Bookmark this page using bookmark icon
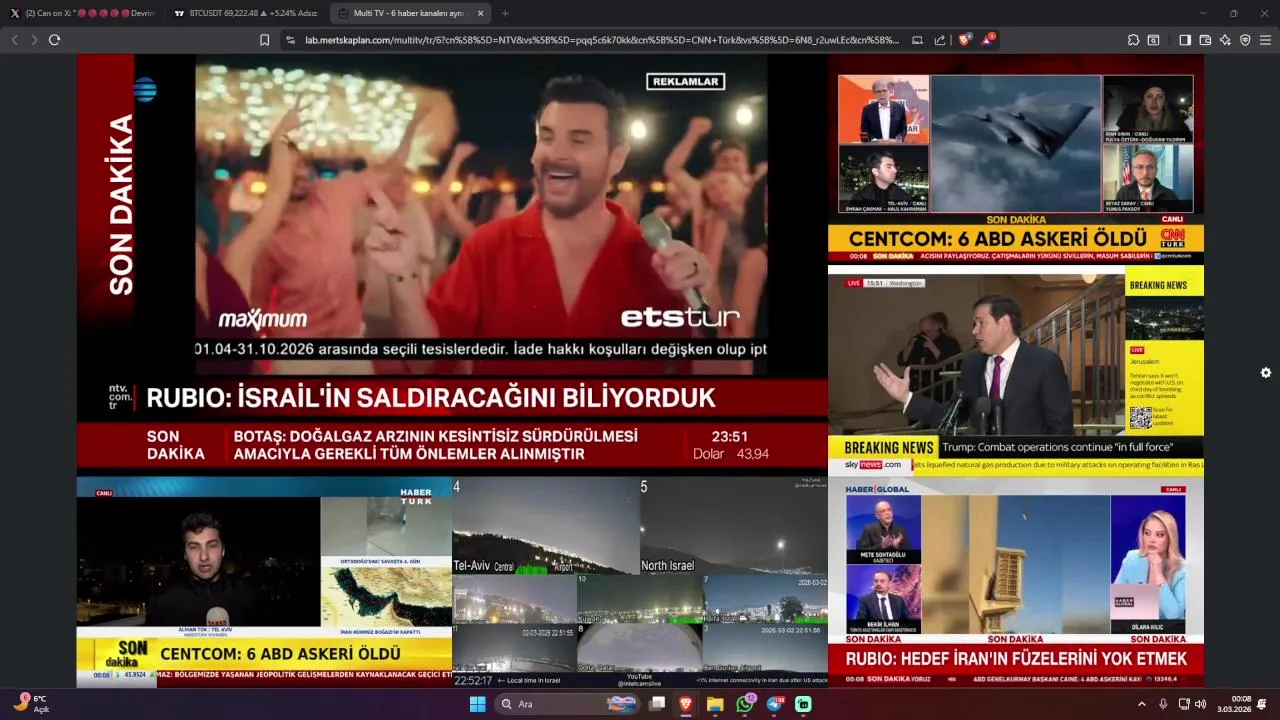The image size is (1280, 720). (x=264, y=40)
